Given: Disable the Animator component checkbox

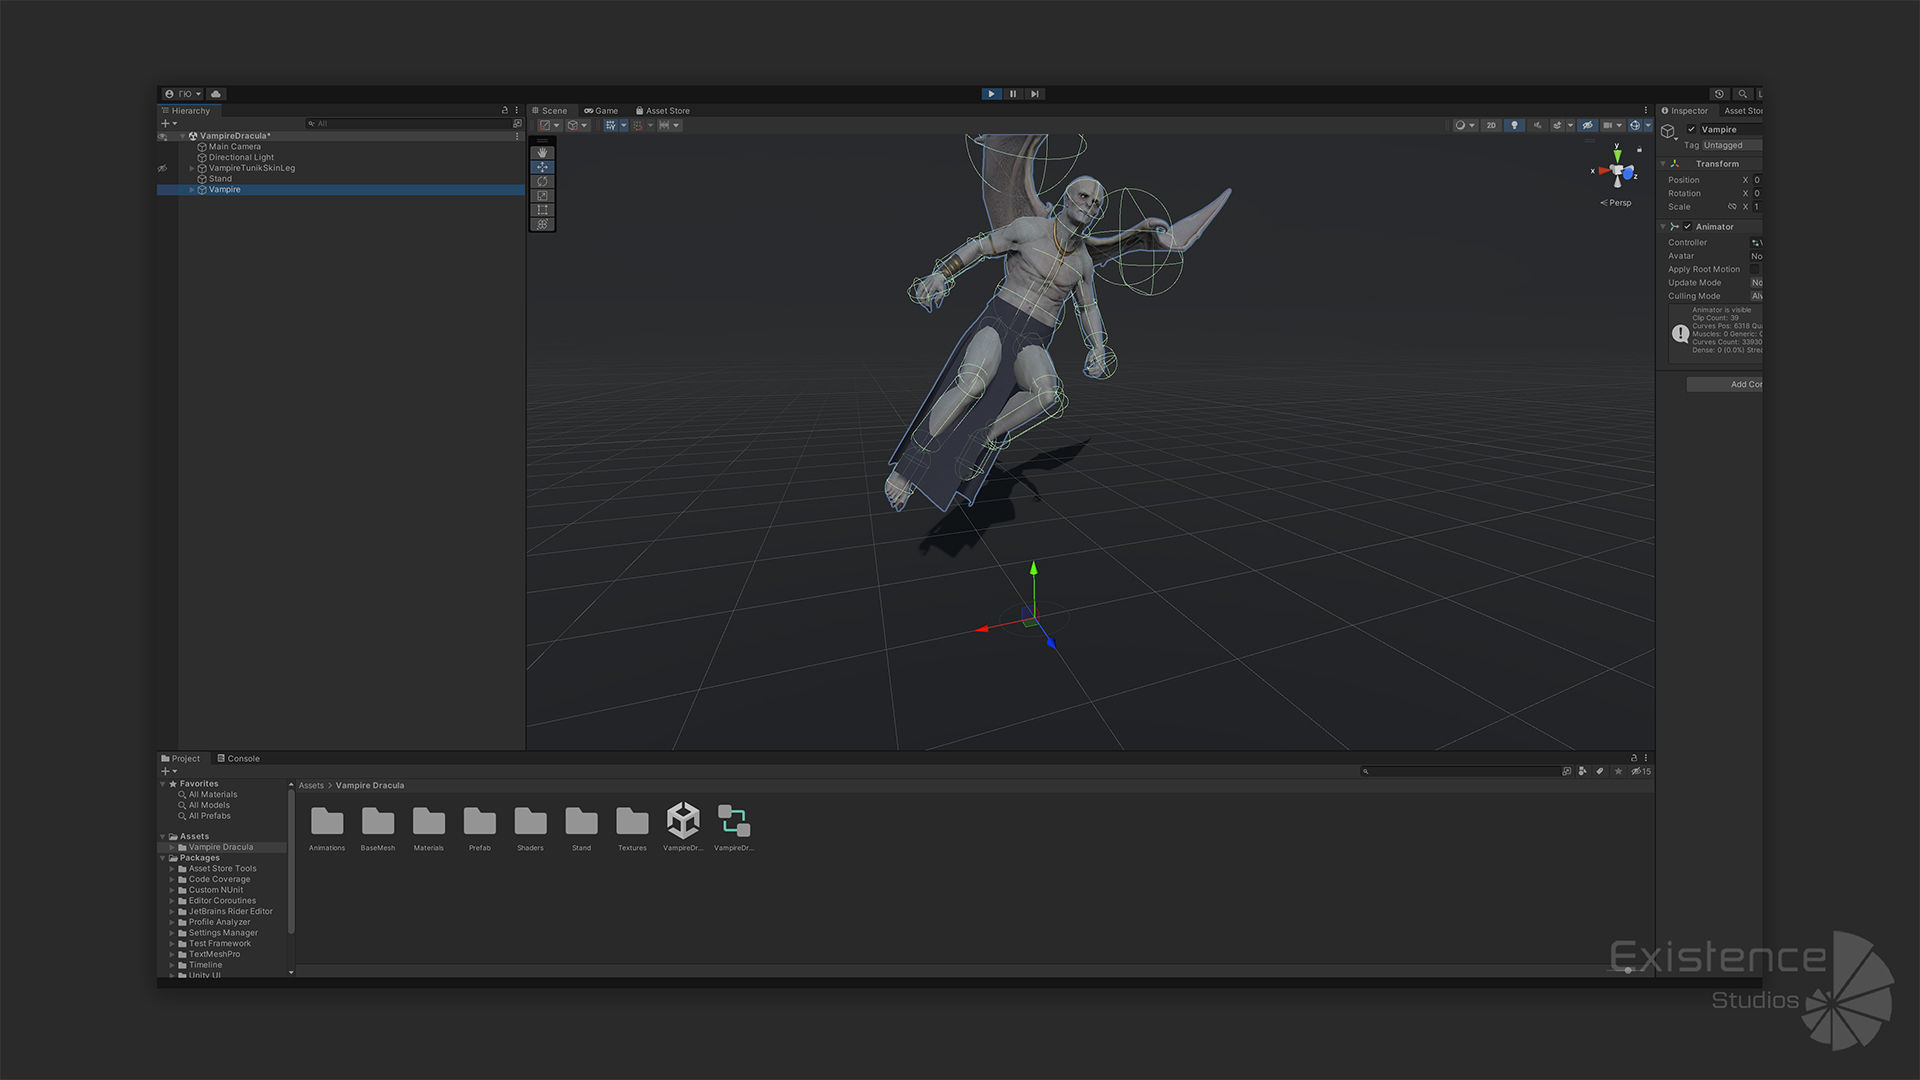Looking at the screenshot, I should coord(1687,227).
